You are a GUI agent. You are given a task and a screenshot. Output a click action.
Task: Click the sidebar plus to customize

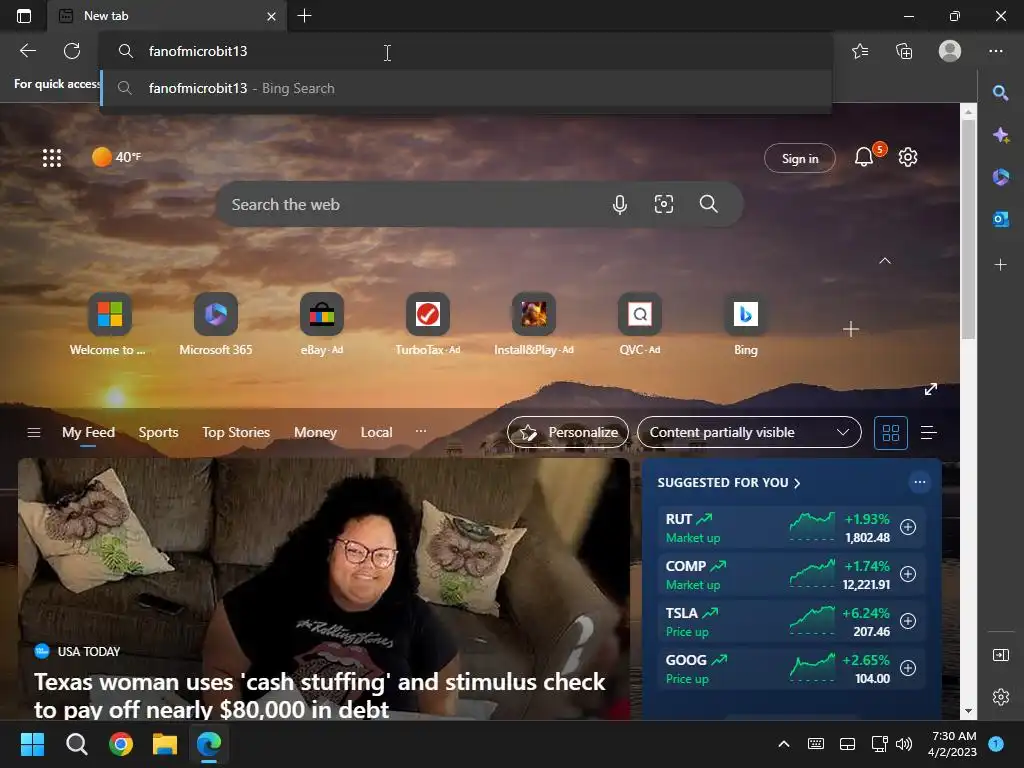pyautogui.click(x=1000, y=264)
